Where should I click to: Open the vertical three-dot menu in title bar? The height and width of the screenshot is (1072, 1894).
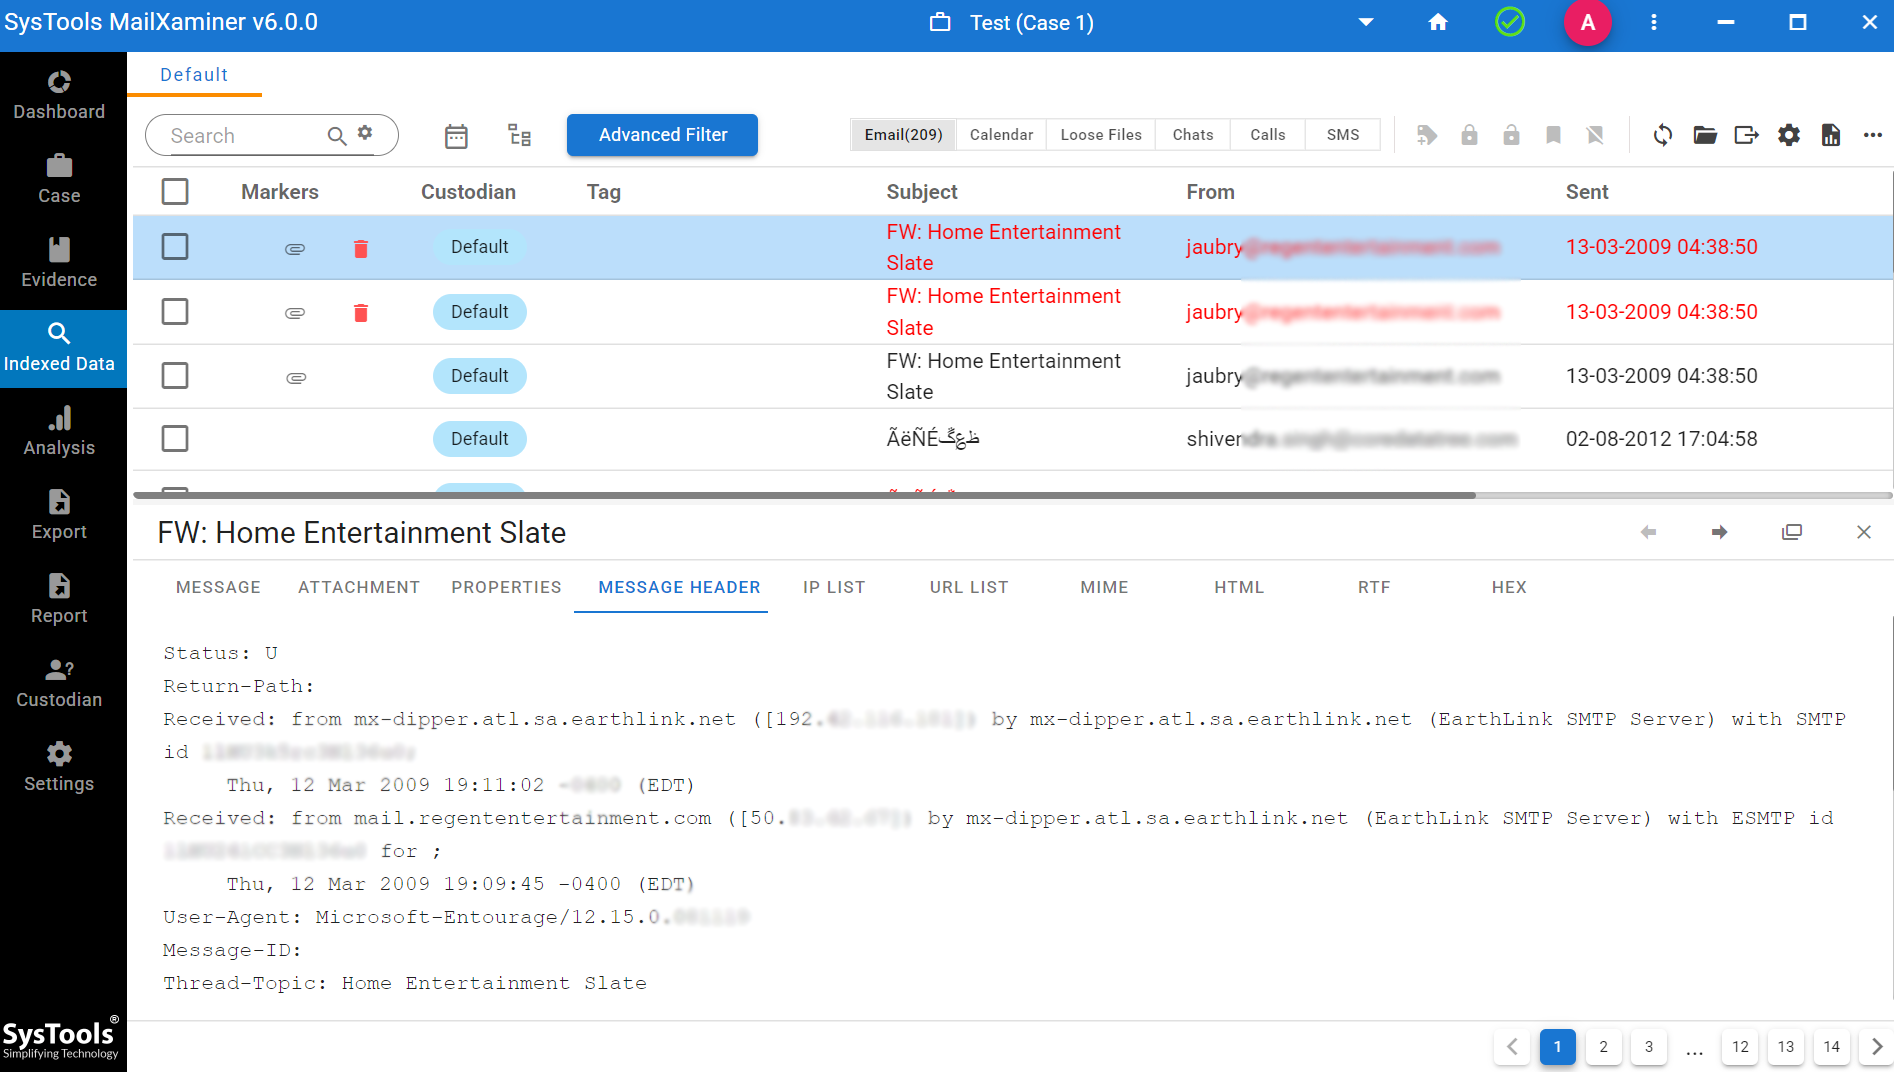click(1653, 22)
